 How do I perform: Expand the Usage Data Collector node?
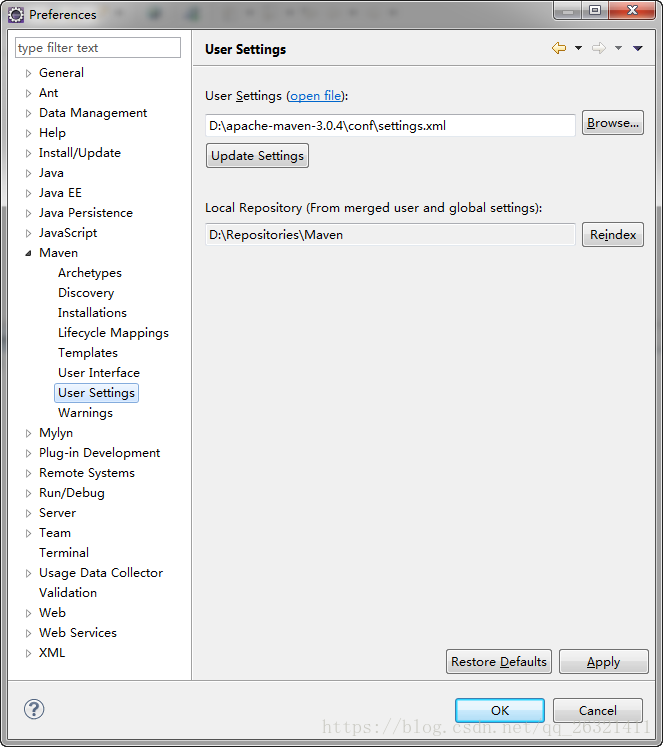click(x=28, y=574)
